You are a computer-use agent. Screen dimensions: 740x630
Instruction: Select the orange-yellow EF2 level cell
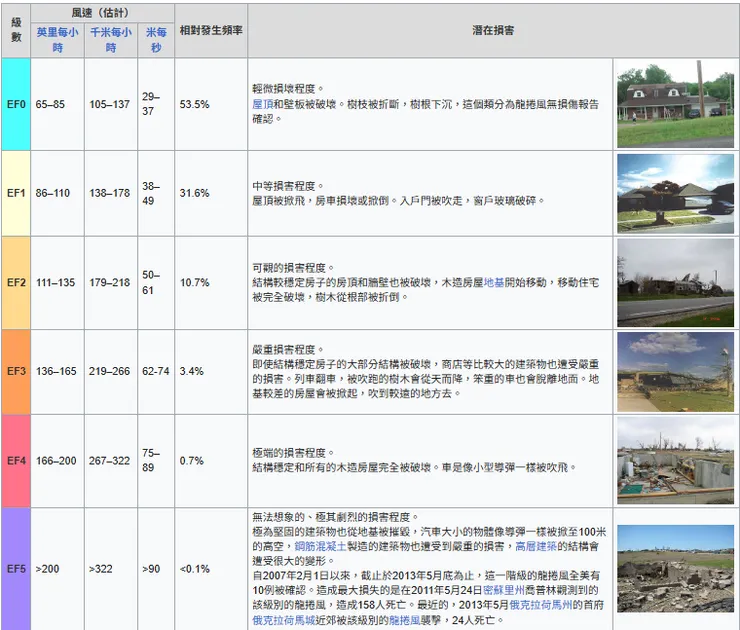pos(16,283)
